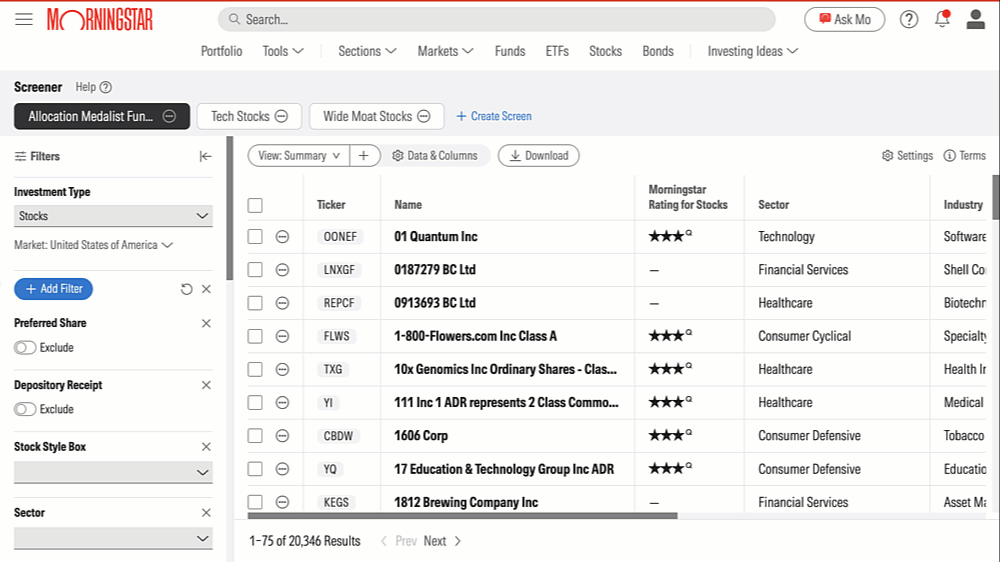Open Investment Type Stocks dropdown
Screen dimensions: 1000x562
[113, 216]
